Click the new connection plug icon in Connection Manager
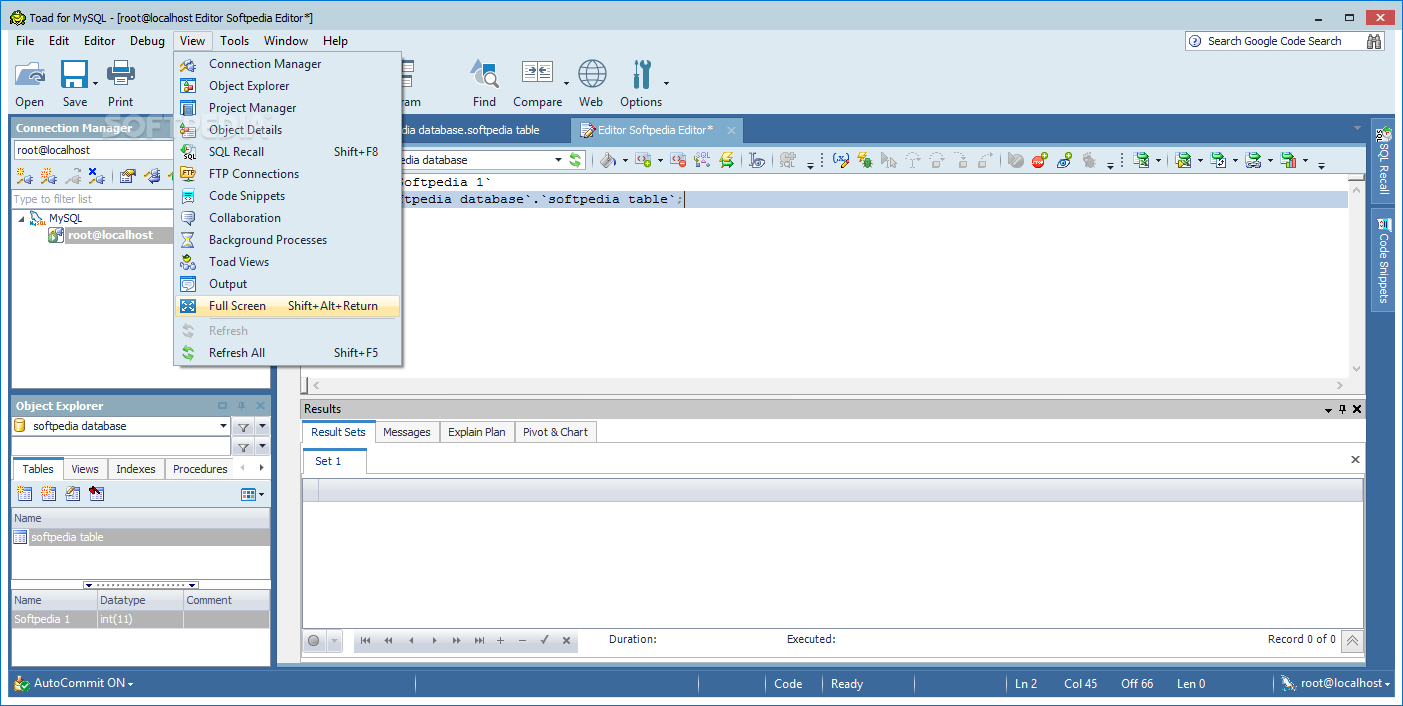 24,176
